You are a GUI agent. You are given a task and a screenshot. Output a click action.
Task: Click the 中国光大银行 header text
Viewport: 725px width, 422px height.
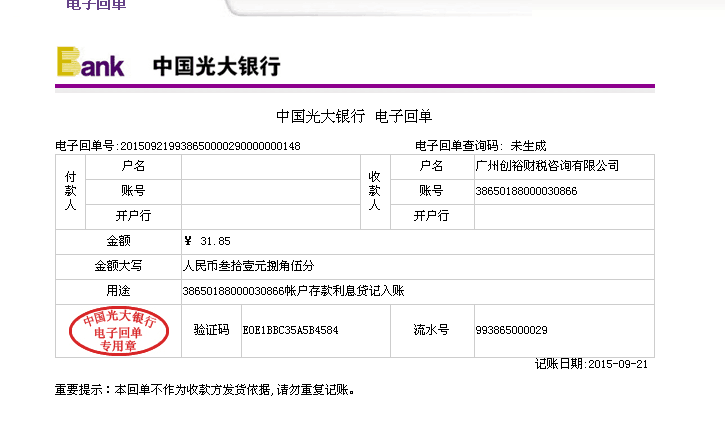pyautogui.click(x=216, y=66)
